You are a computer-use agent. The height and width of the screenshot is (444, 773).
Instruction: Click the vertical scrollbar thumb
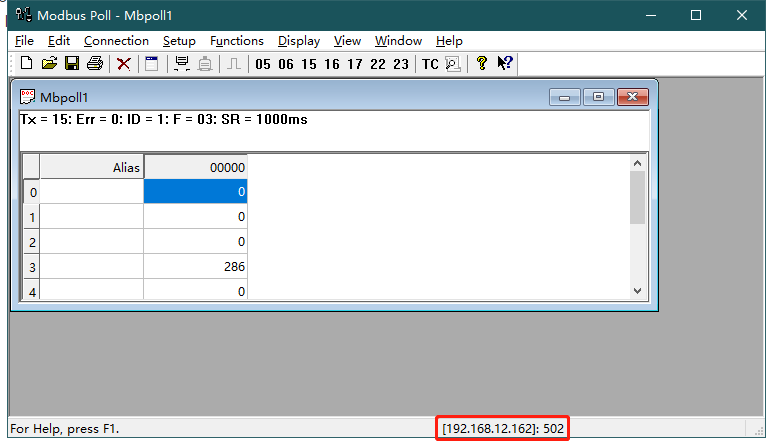click(x=637, y=198)
